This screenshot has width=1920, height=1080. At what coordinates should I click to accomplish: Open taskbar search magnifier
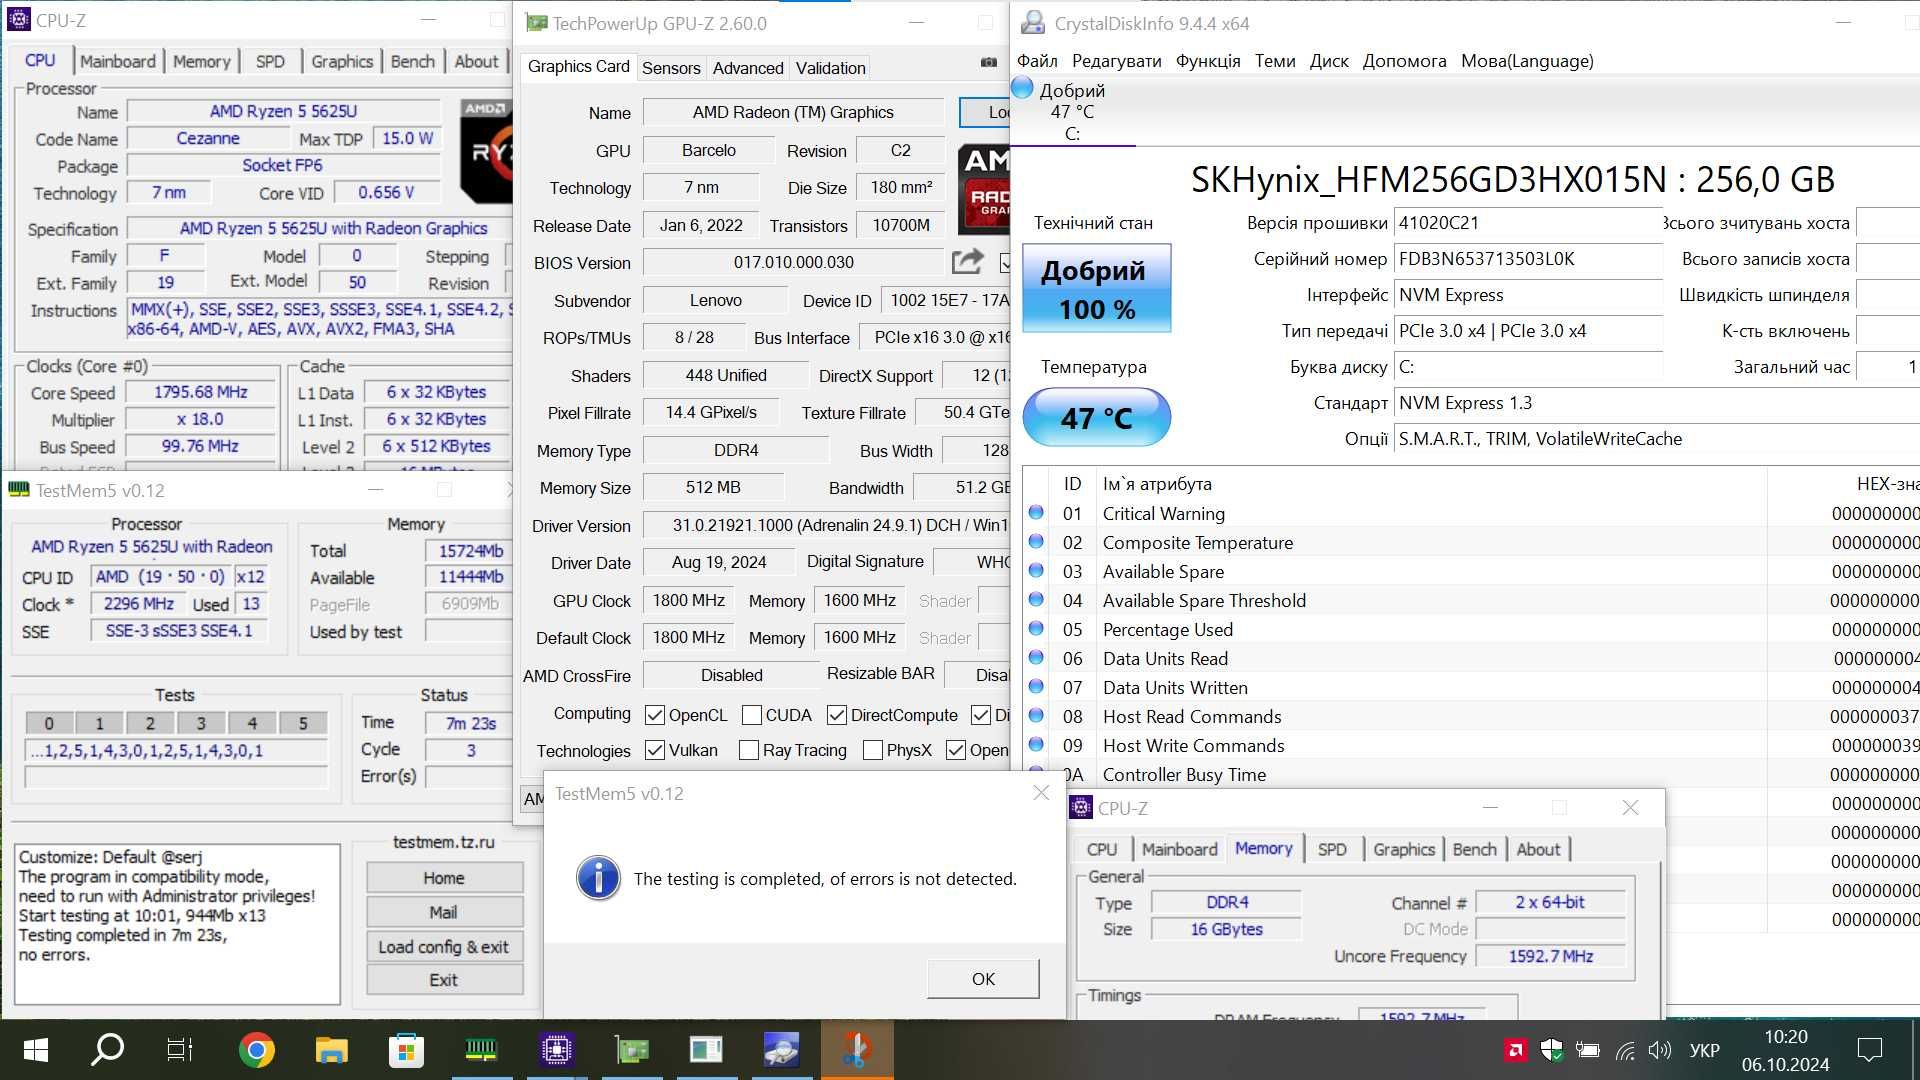click(107, 1050)
